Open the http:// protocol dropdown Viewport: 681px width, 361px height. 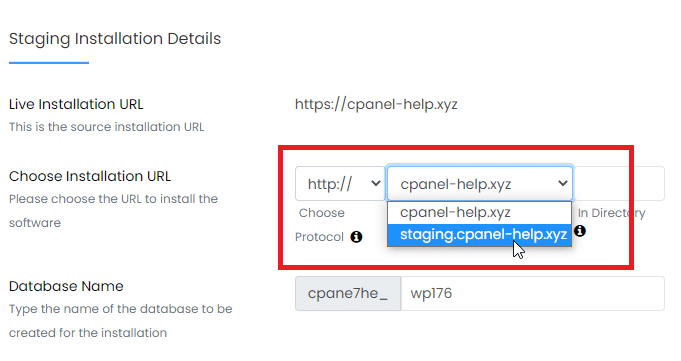[340, 184]
